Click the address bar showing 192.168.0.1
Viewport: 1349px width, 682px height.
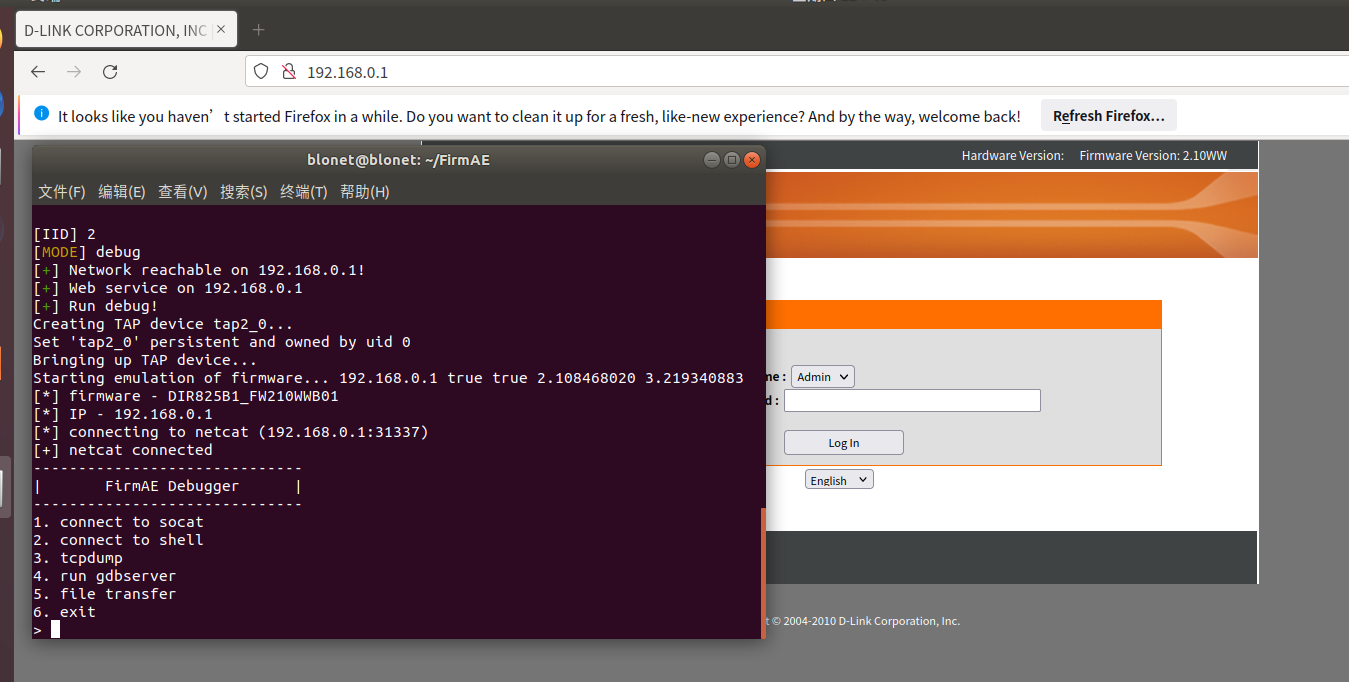pos(796,72)
